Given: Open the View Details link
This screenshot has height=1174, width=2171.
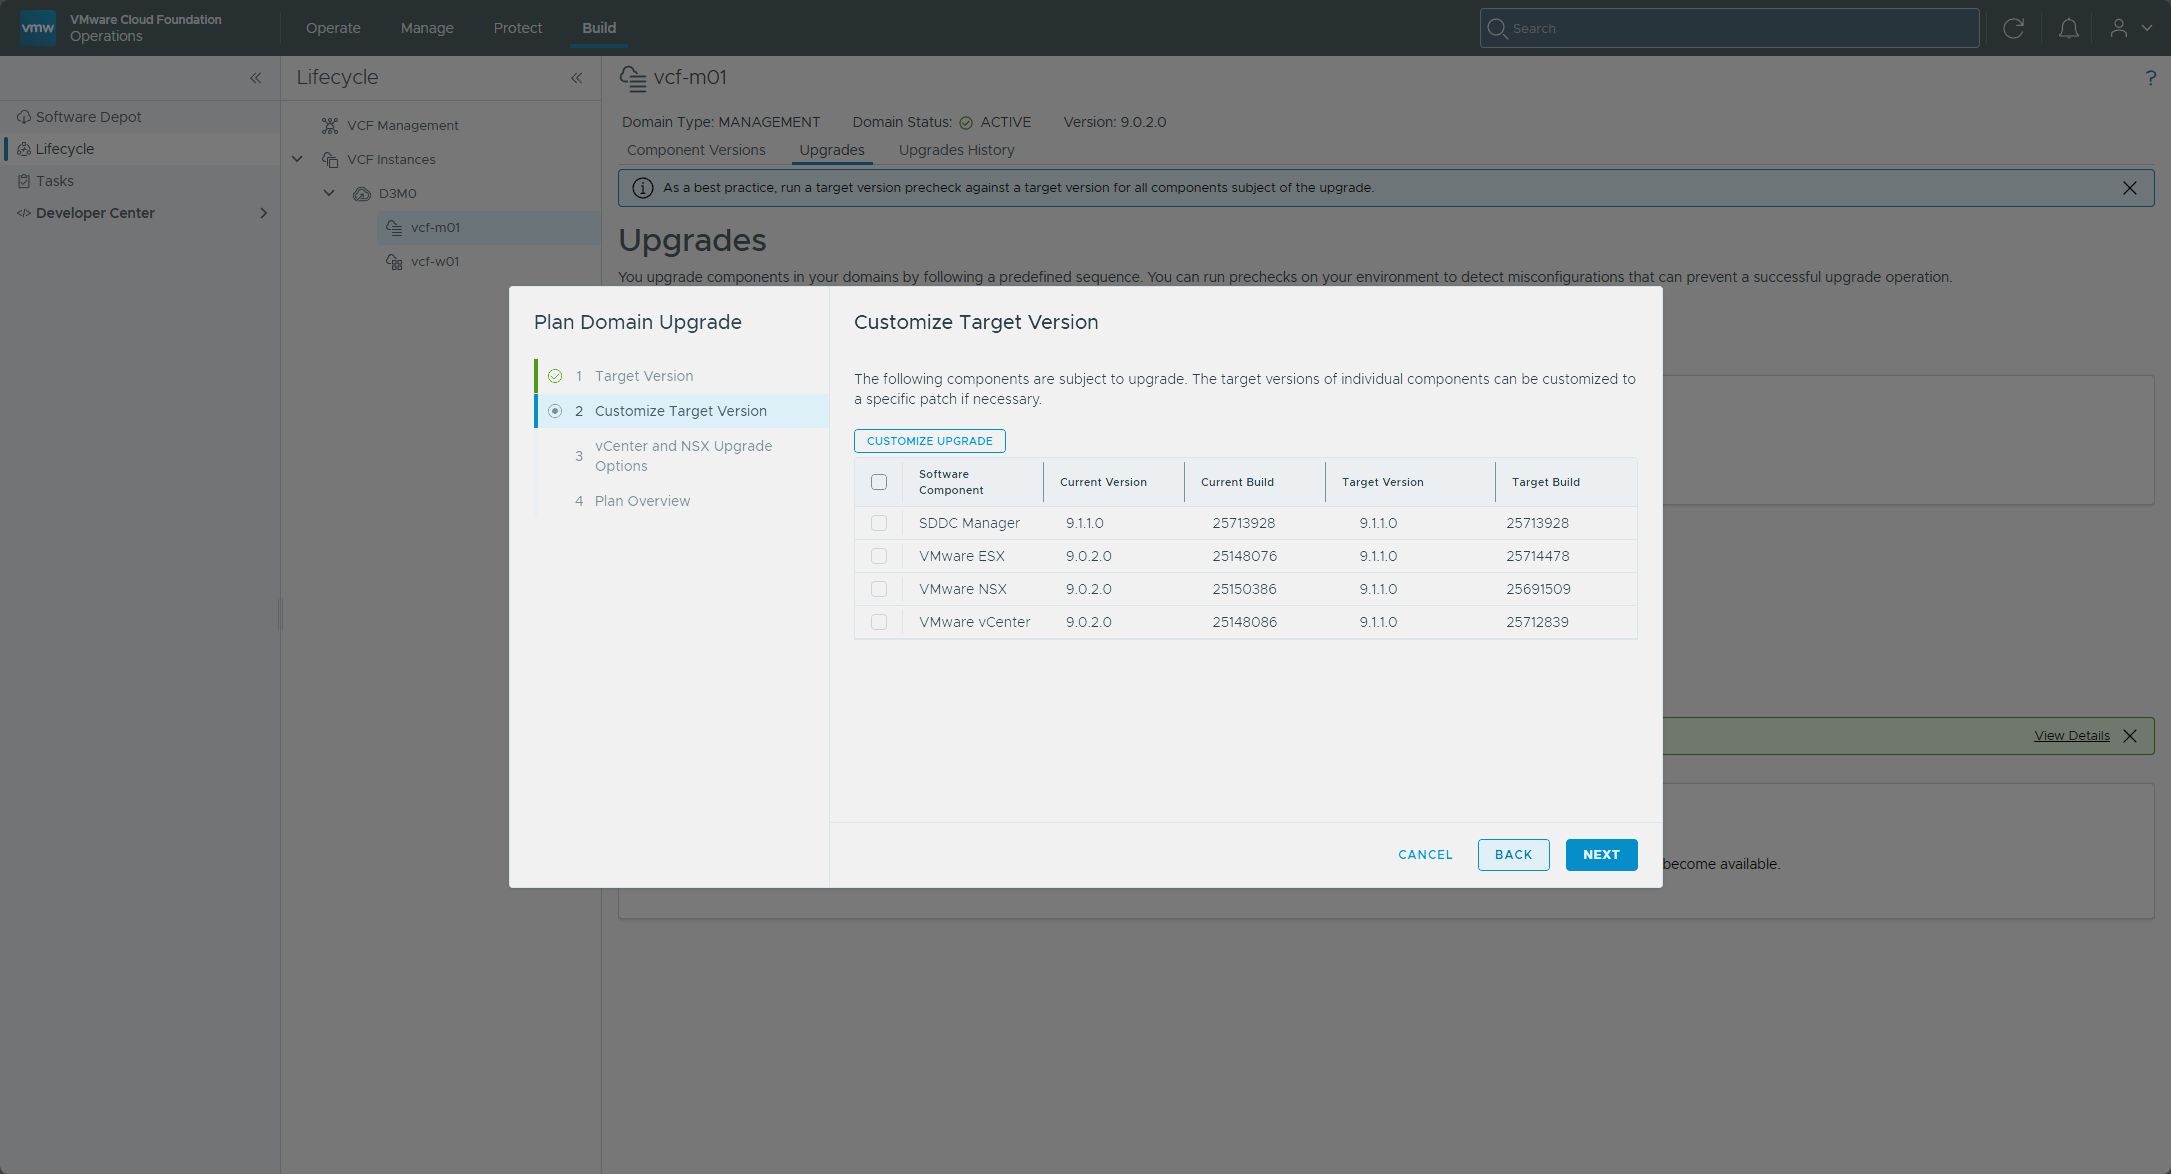Looking at the screenshot, I should pos(2072,736).
